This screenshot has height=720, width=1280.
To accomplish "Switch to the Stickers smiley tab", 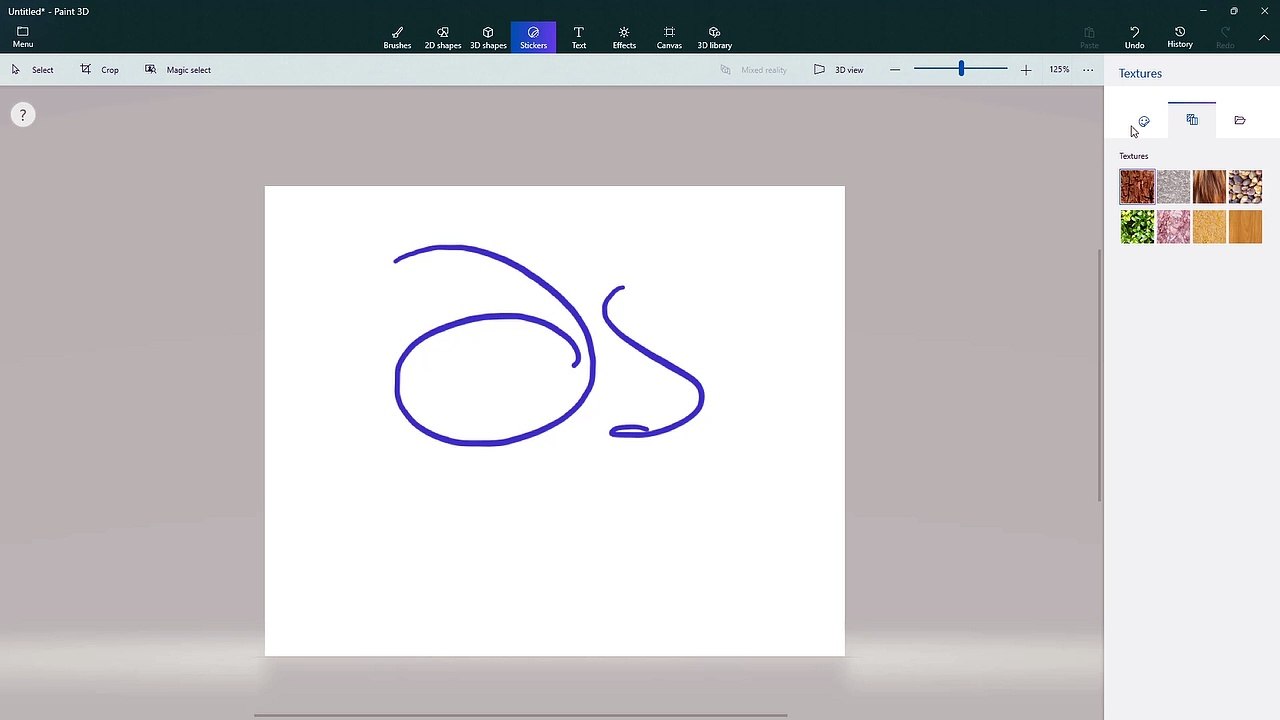I will 1144,121.
